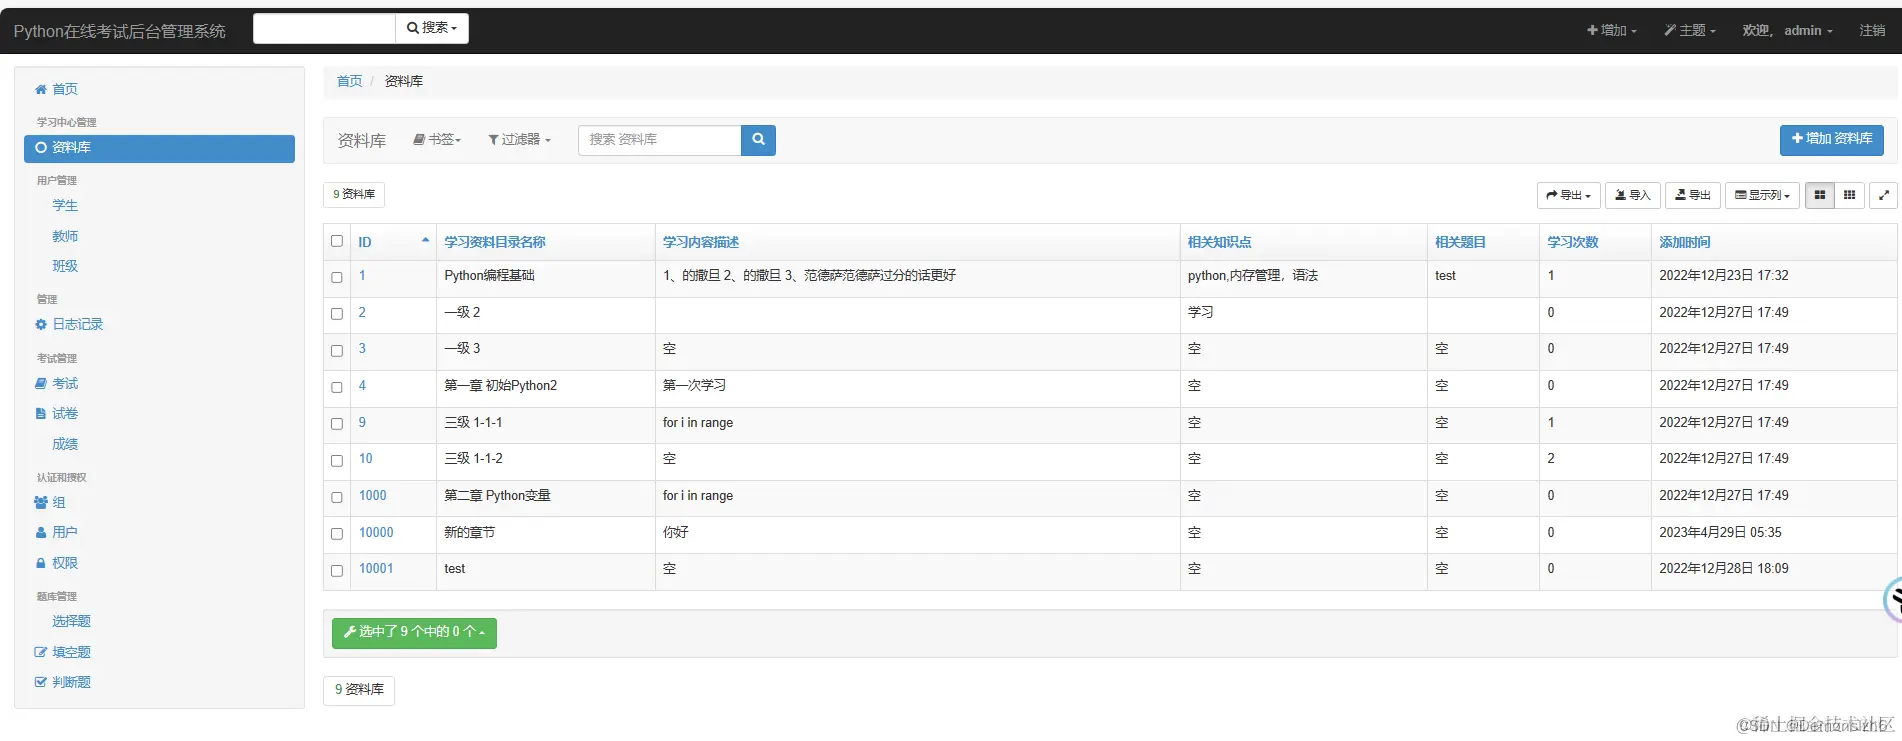Viewport: 1902px width, 741px height.
Task: Open 用户 users in the sidebar
Action: coord(57,532)
